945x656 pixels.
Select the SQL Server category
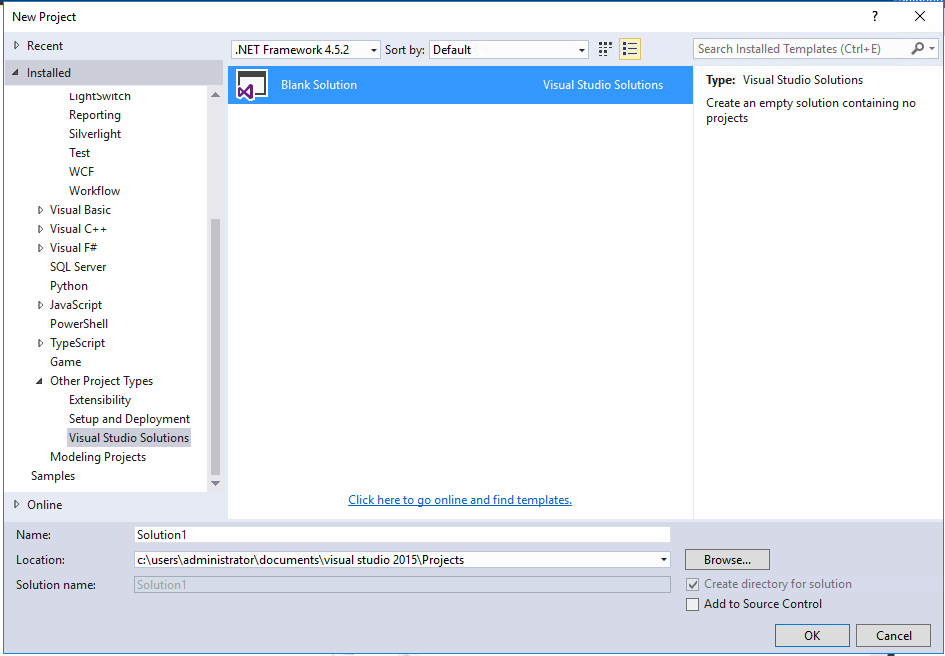click(78, 267)
